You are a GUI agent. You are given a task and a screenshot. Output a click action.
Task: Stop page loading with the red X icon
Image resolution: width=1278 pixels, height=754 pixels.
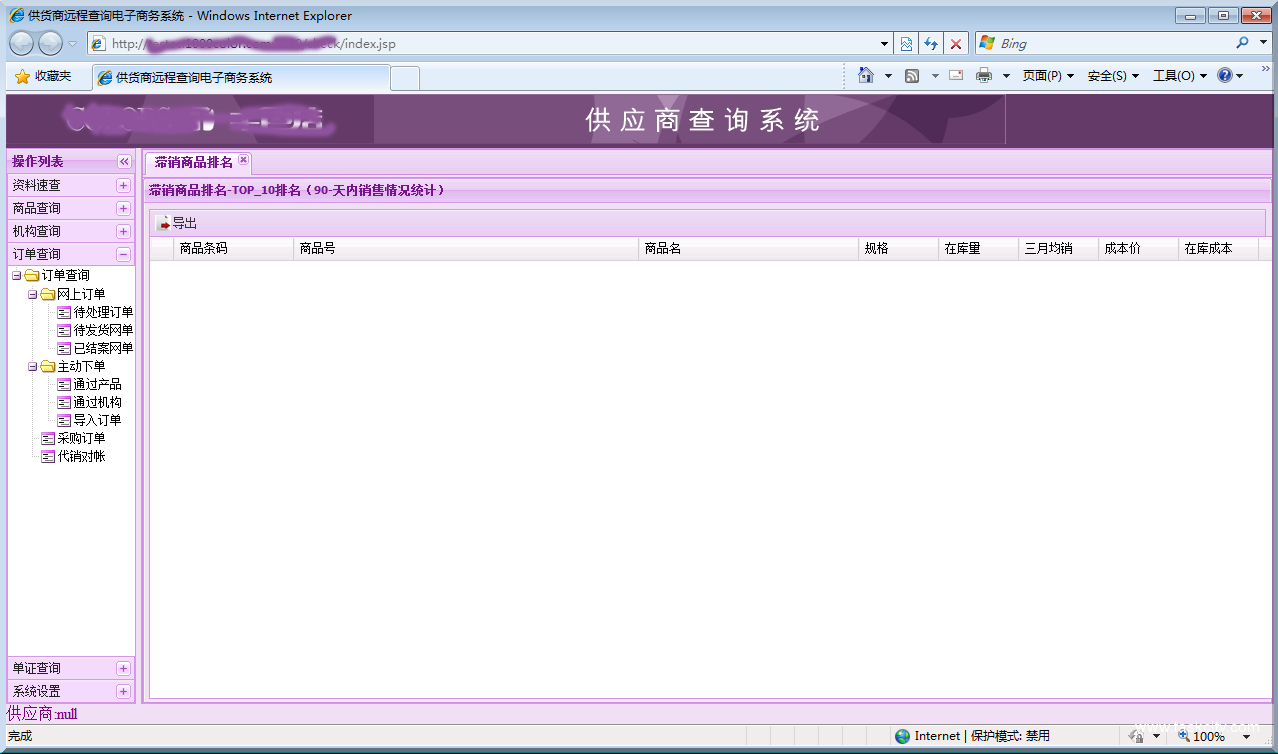point(955,43)
